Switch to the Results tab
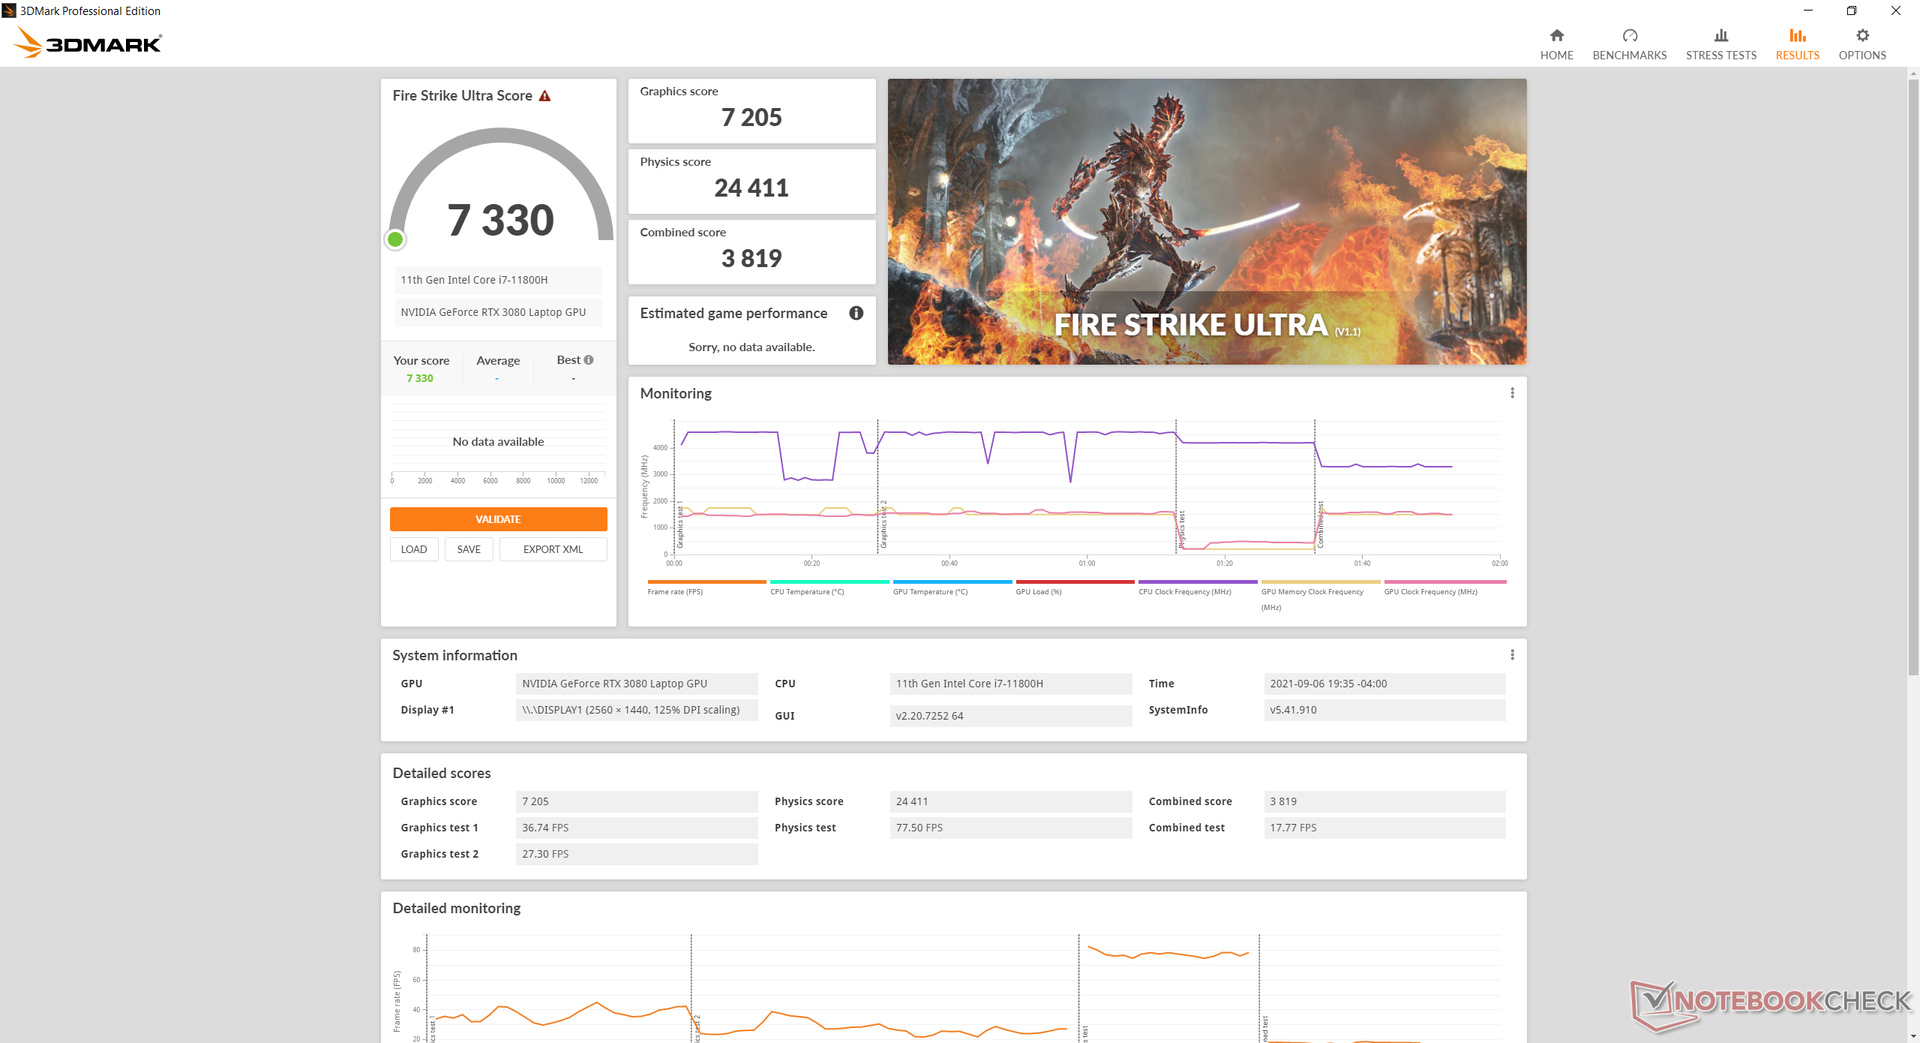The width and height of the screenshot is (1920, 1043). pyautogui.click(x=1797, y=45)
